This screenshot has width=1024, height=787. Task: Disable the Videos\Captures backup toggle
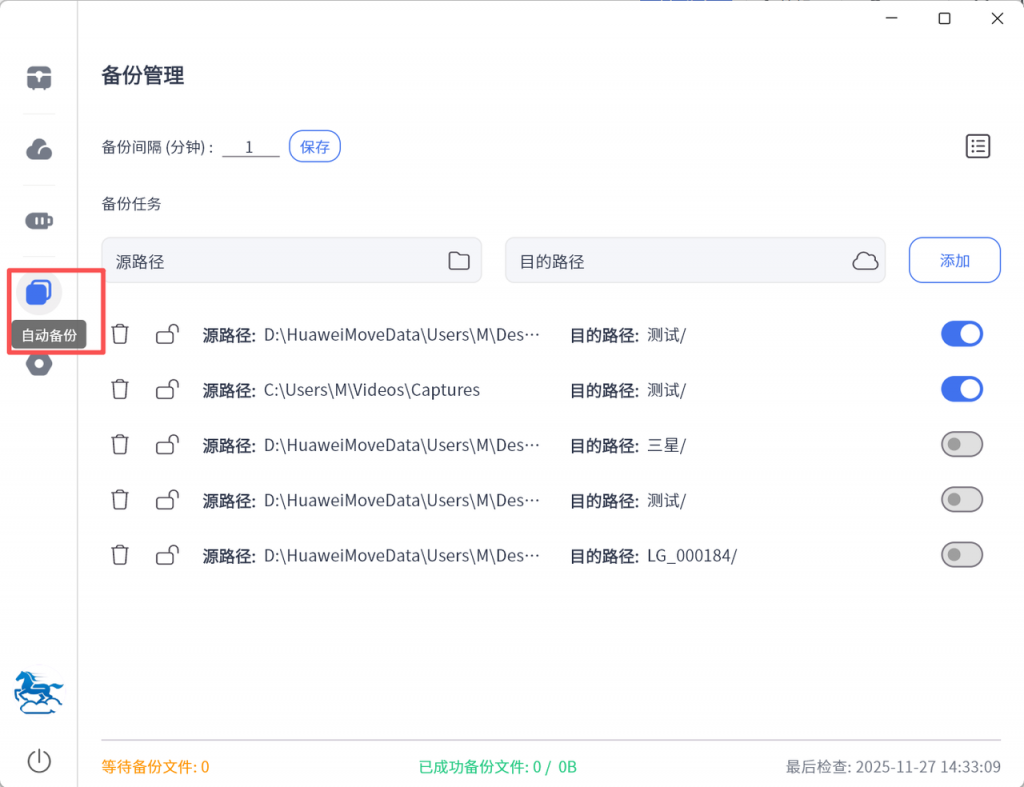[961, 389]
